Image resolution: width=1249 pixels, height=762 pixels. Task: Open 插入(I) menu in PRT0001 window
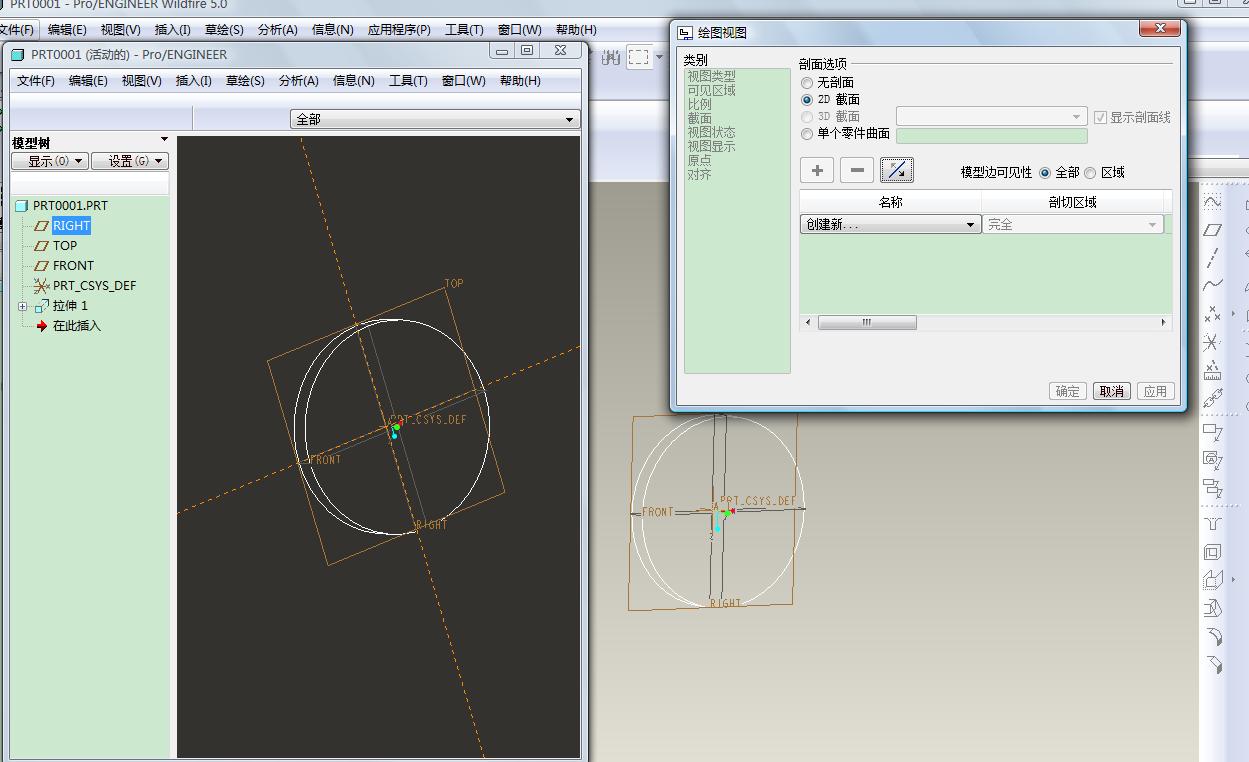coord(193,81)
